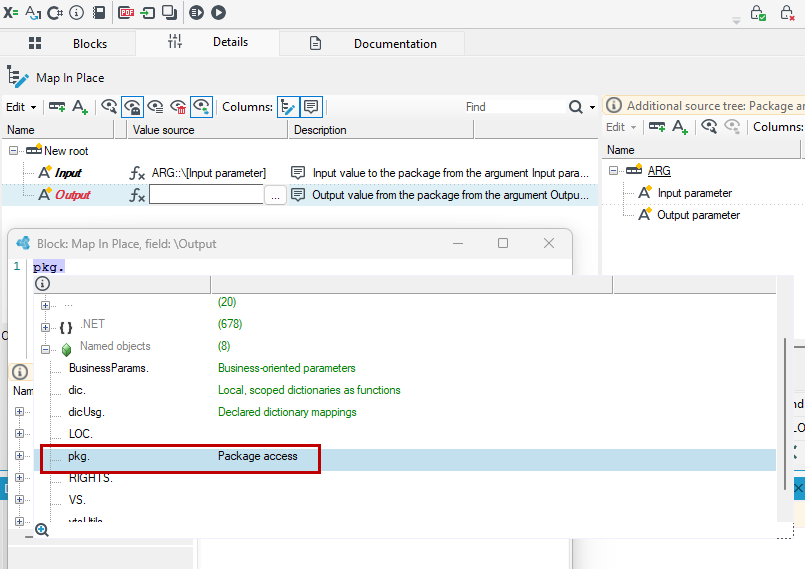Screen dimensions: 805x569
Task: Click the ellipsis button beside Output value field
Action: coord(275,195)
